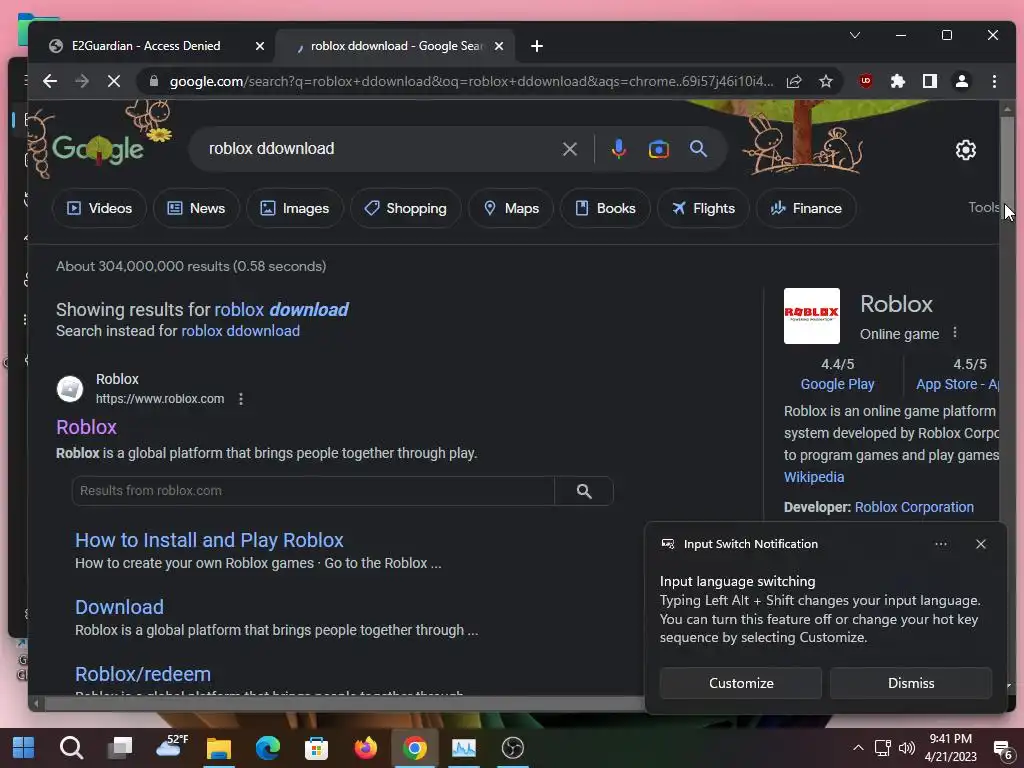
Task: Open the Google Play rating link
Action: (x=837, y=385)
